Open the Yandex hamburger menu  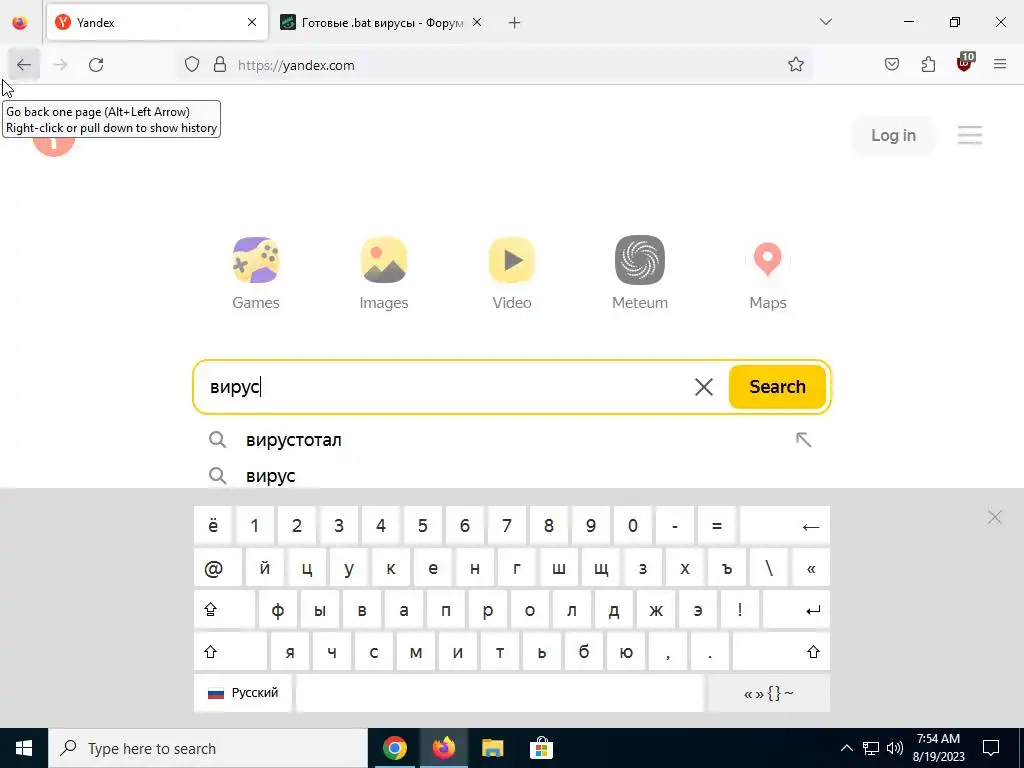pyautogui.click(x=970, y=135)
